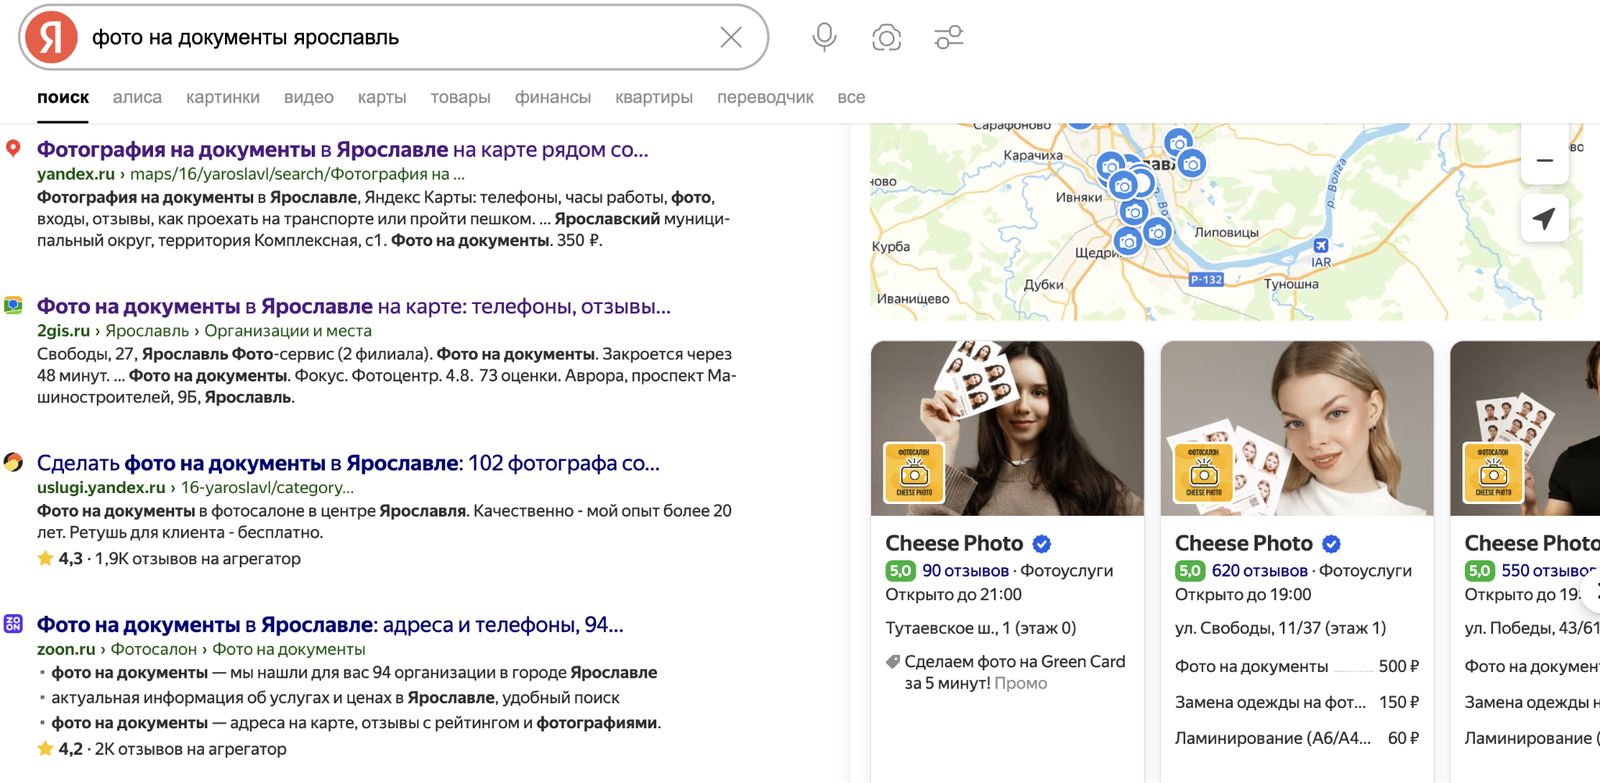Screen dimensions: 1600x783
Task: Click the address «ул. Свободы, 11/37 (этаж 1)»
Action: coord(1281,629)
